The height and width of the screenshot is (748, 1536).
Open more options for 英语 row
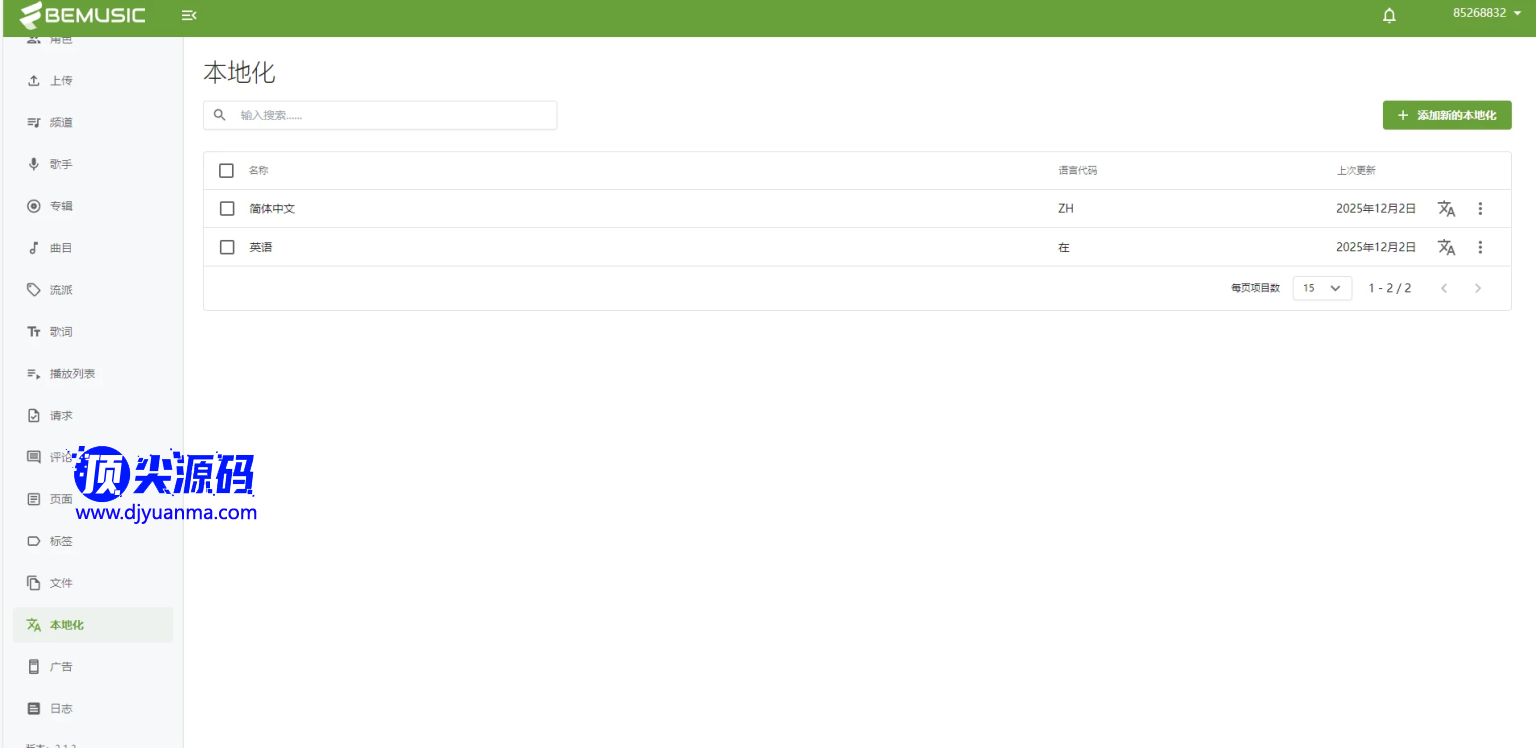coord(1481,247)
